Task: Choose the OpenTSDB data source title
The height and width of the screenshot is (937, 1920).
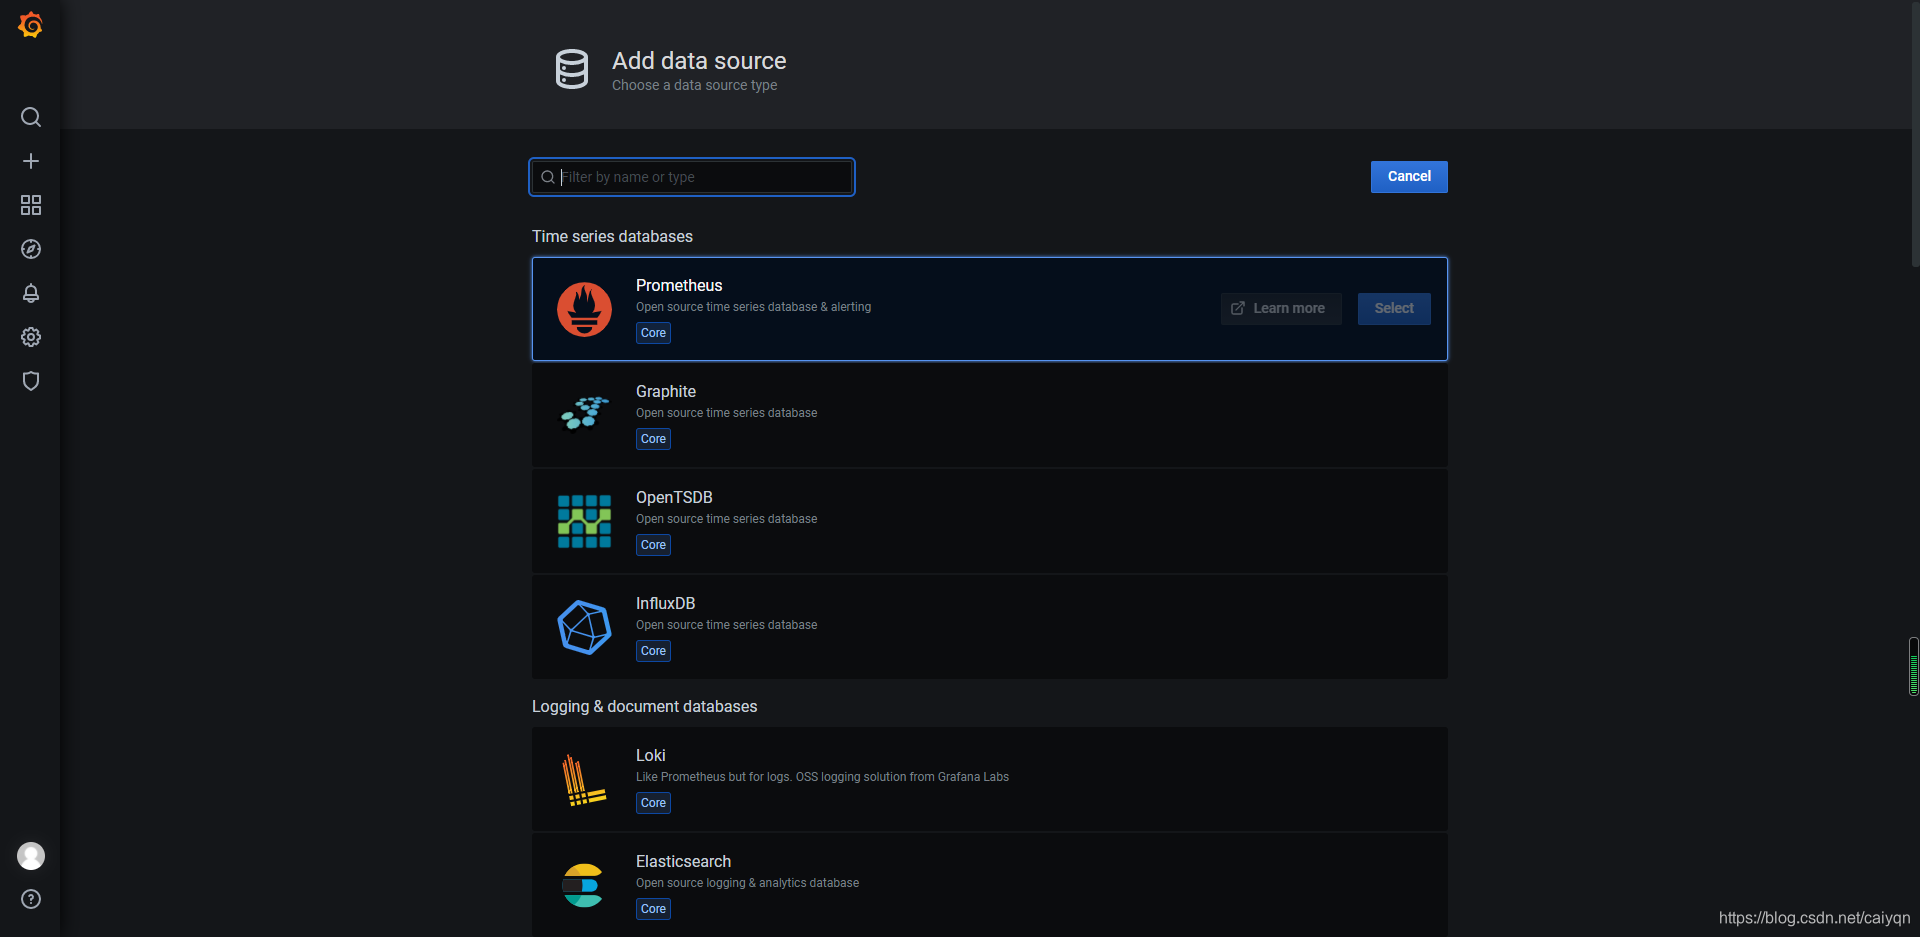Action: click(x=674, y=497)
